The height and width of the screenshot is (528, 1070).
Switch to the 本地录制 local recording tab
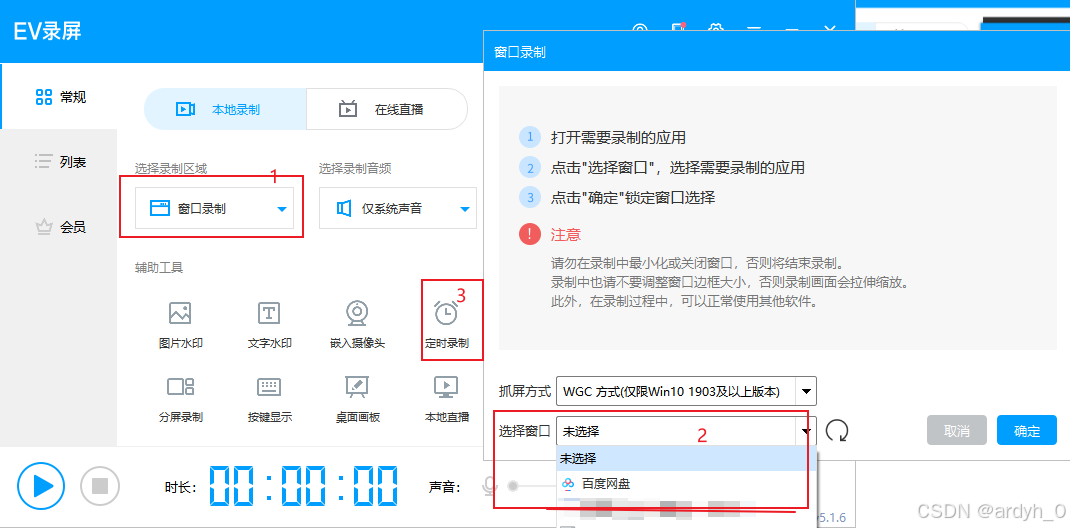[x=225, y=109]
